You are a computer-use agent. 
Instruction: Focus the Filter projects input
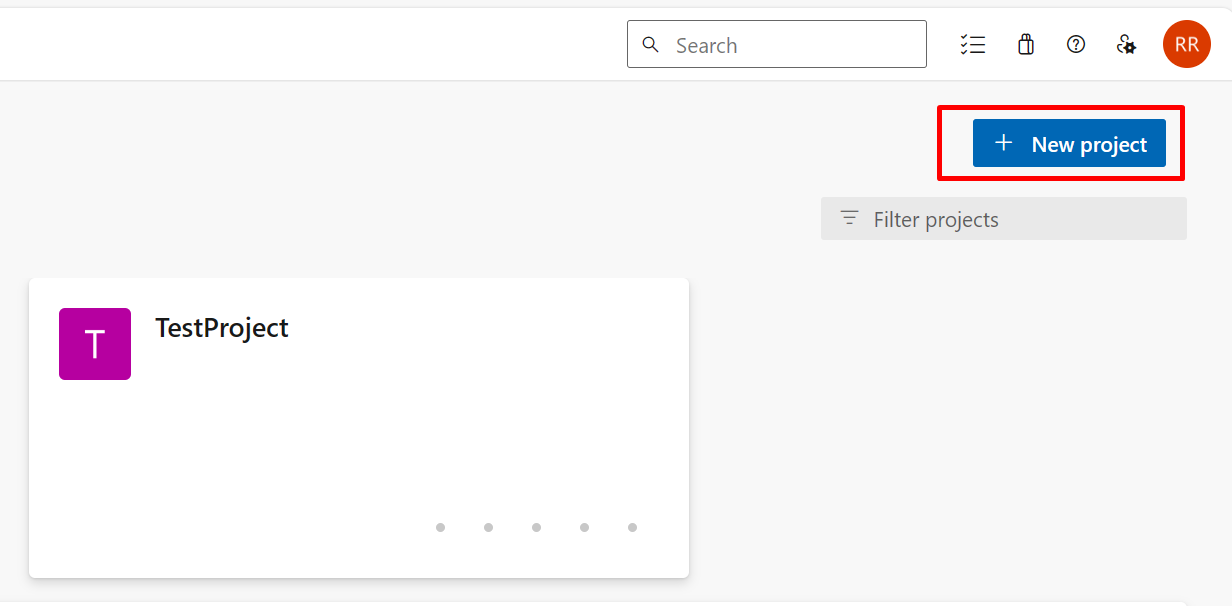(1004, 219)
